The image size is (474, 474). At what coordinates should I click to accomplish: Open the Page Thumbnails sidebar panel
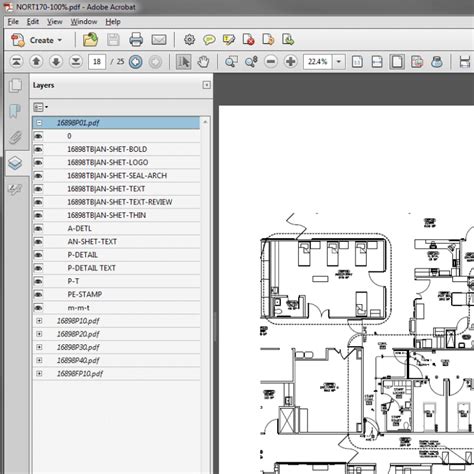15,85
